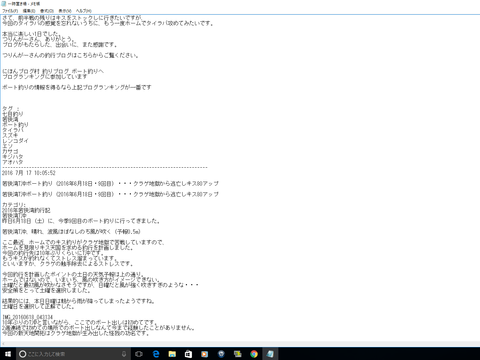Click the taskbar icon left of Chrome
The image size is (480, 360).
pos(237,354)
